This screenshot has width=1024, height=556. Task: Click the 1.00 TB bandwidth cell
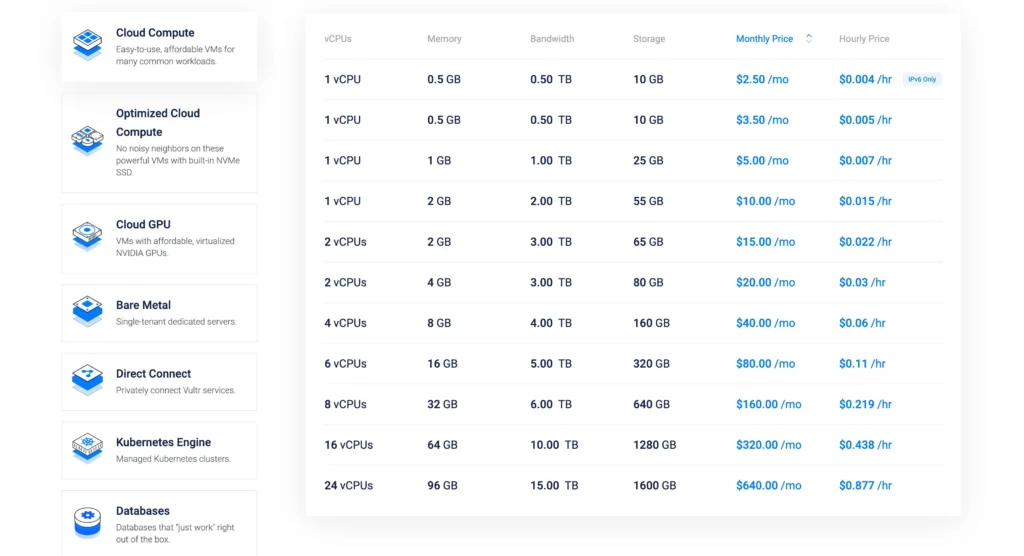point(551,160)
